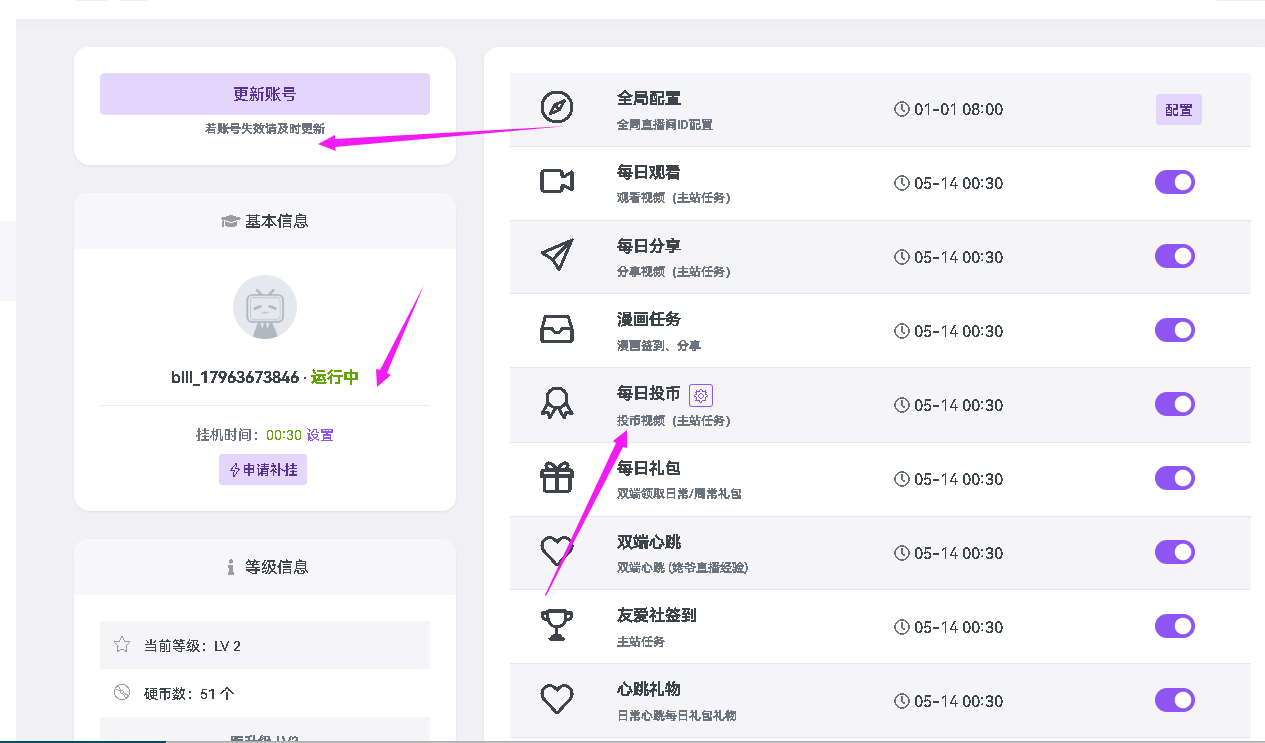Click the trophy icon for 友爱社签到

557,625
